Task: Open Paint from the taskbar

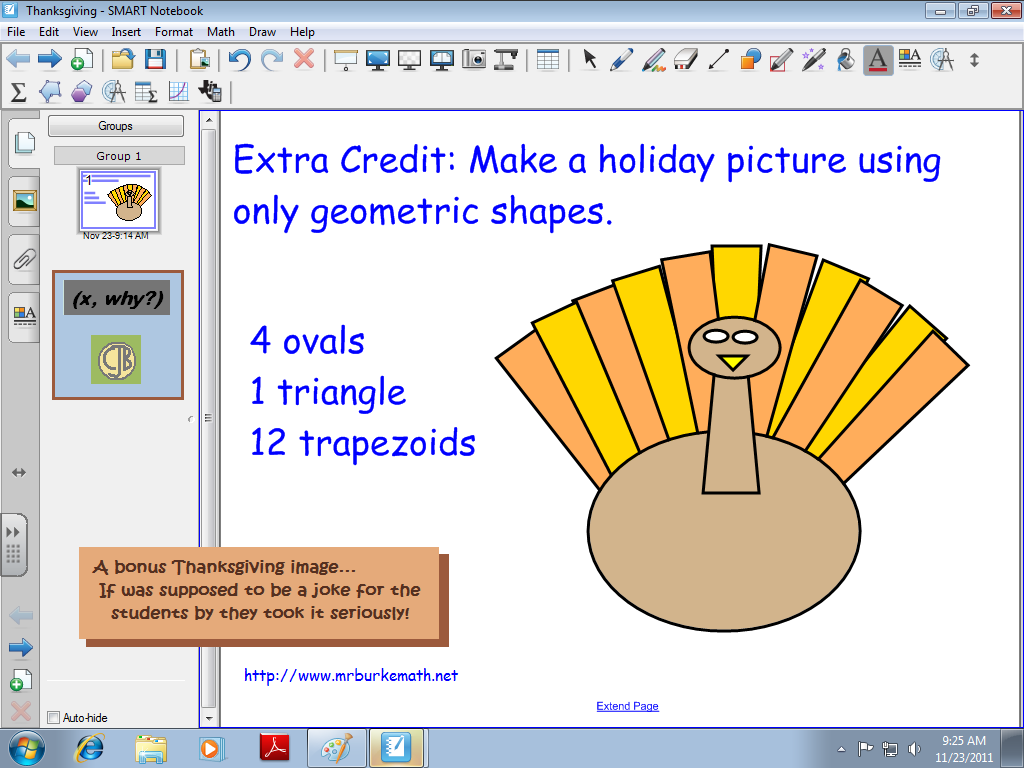Action: click(x=336, y=748)
